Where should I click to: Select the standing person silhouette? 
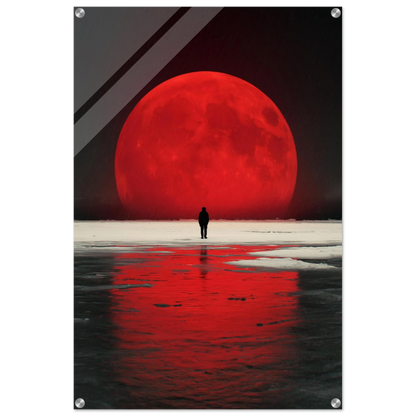click(x=204, y=223)
